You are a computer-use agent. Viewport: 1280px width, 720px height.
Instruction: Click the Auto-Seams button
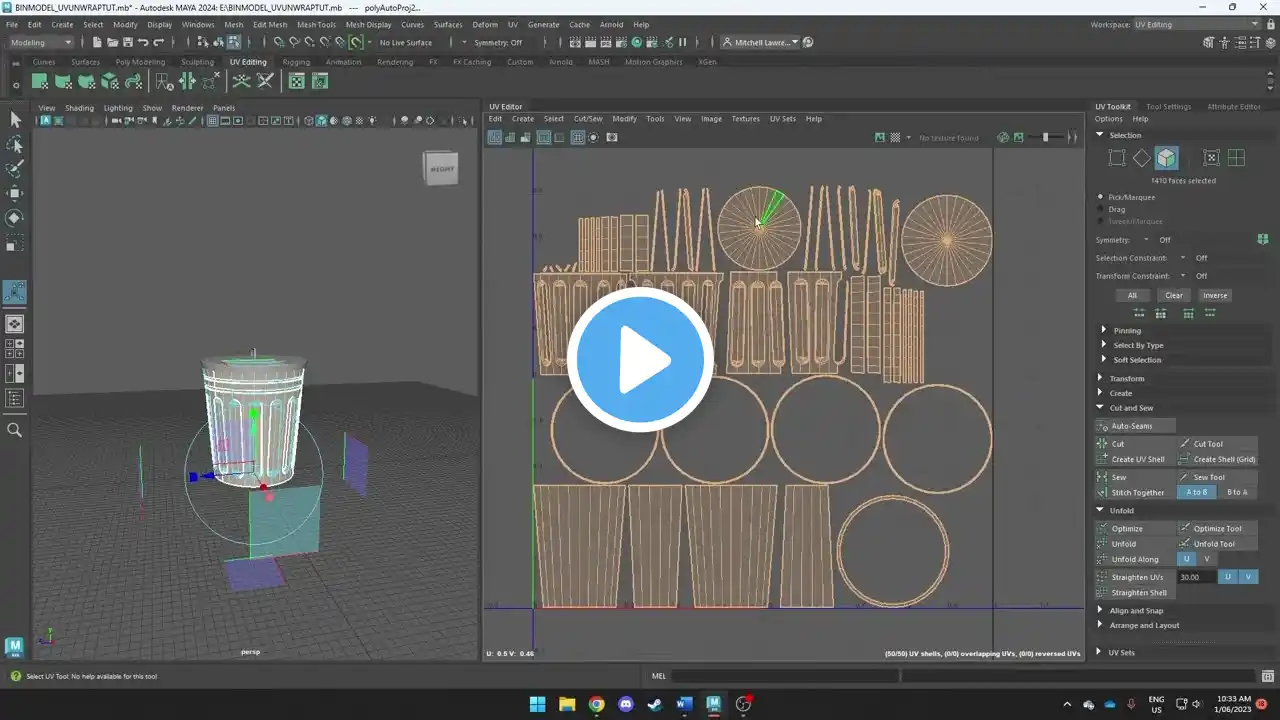(1136, 426)
